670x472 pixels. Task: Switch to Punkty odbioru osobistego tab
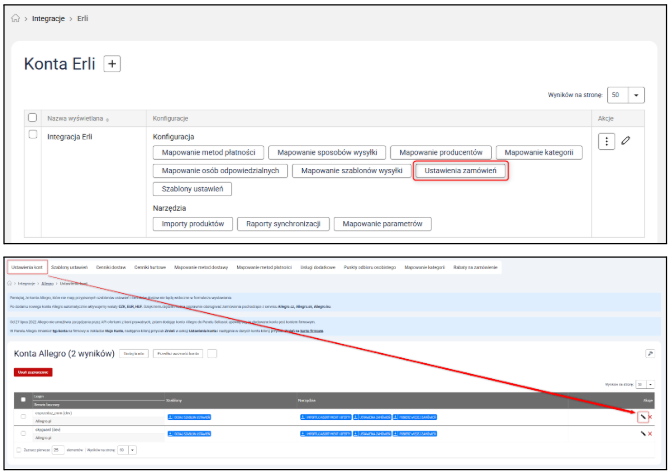(370, 267)
